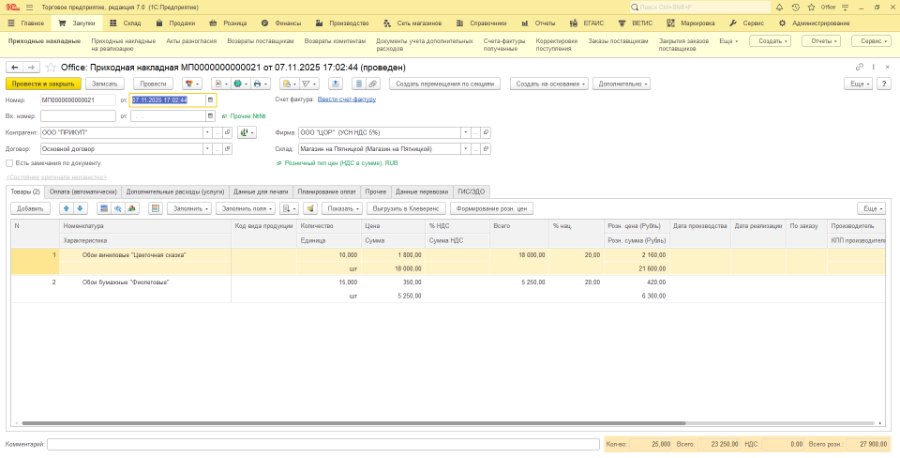Open the Заполнить dropdown in goods toolbar
The image size is (900, 458).
point(189,209)
